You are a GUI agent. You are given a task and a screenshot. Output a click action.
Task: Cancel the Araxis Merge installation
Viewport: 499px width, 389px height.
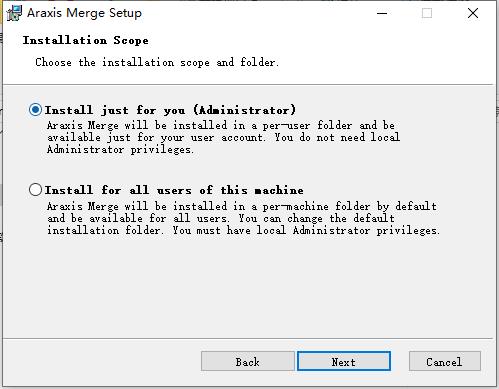coord(445,361)
